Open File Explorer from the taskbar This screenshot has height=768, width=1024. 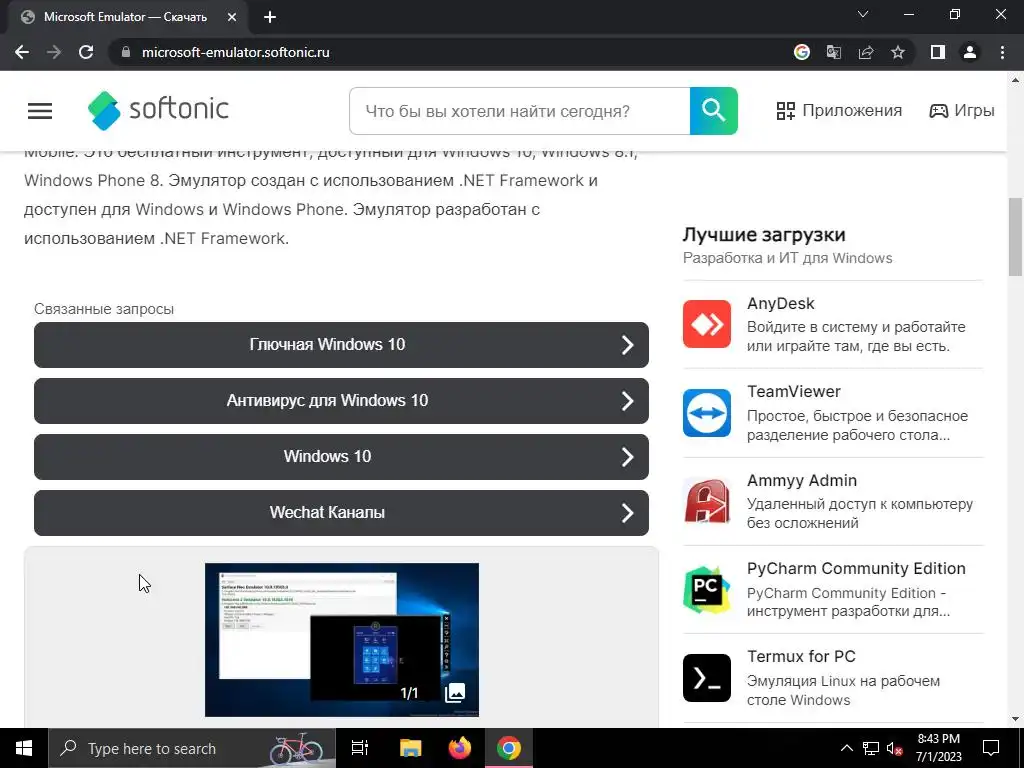411,748
